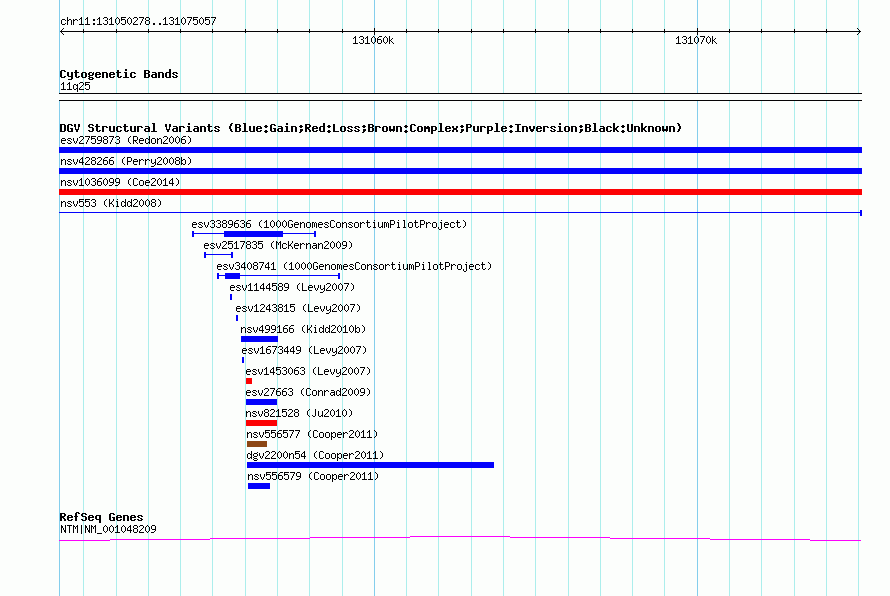The height and width of the screenshot is (596, 890).
Task: Click the 131060k ruler tick label
Action: coord(373,40)
